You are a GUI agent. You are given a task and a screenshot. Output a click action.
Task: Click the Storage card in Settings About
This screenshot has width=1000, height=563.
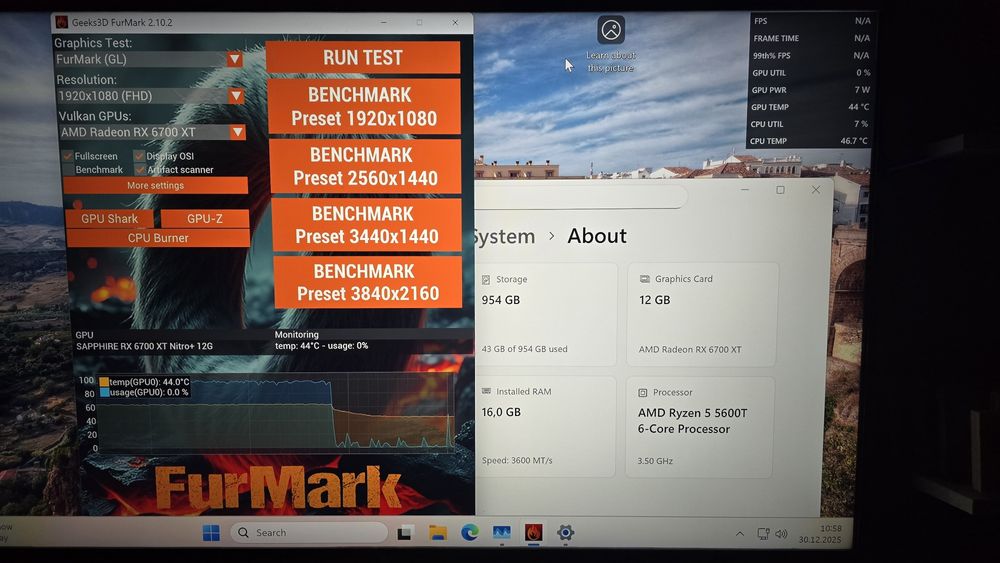[x=547, y=314]
